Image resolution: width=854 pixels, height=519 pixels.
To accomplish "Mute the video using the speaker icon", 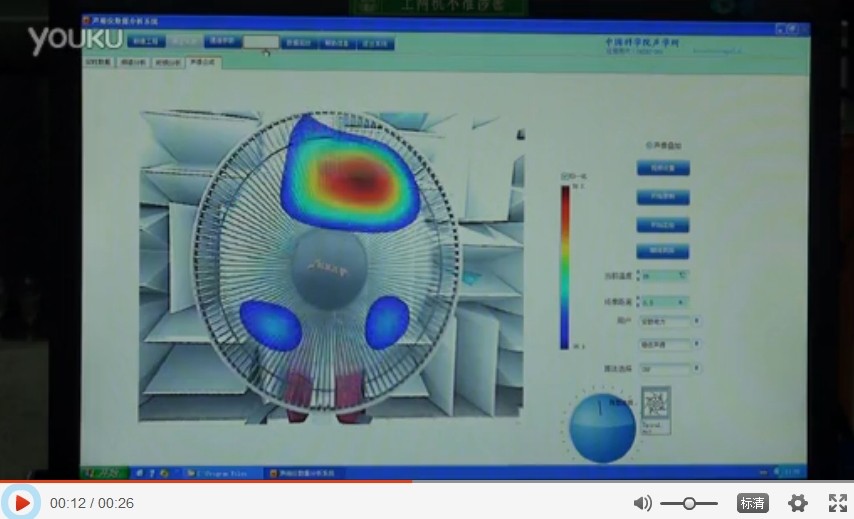I will click(642, 503).
